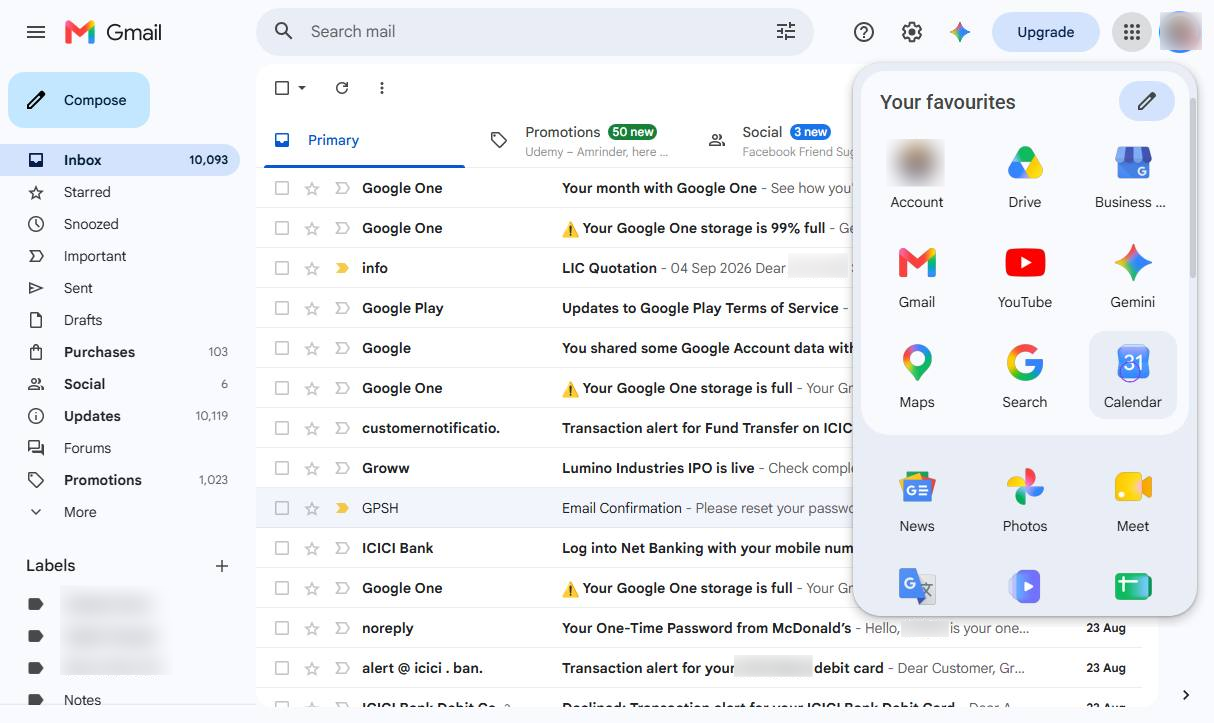
Task: Open Updates to Google Play Terms email
Action: 700,308
